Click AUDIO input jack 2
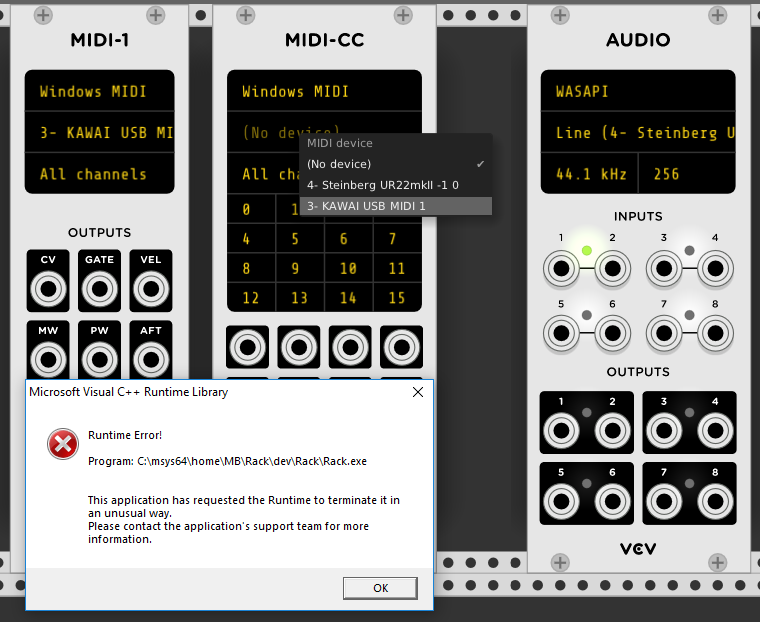The height and width of the screenshot is (622, 760). pos(613,268)
